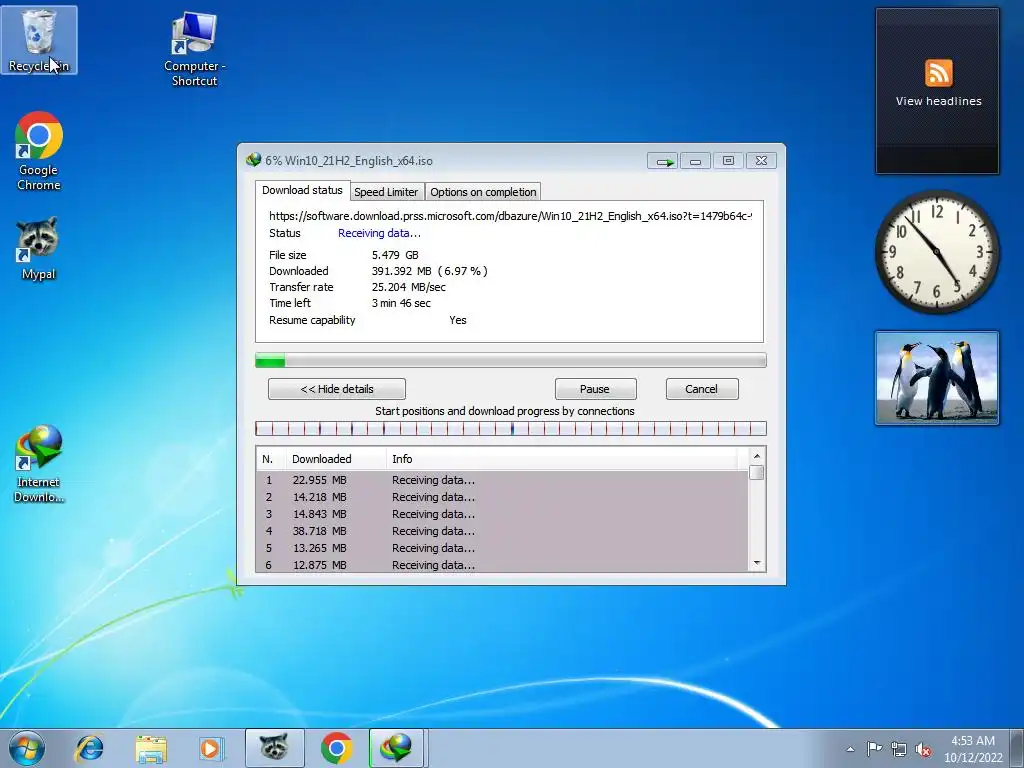Click the green arrow button in the IDM title bar

pos(663,161)
